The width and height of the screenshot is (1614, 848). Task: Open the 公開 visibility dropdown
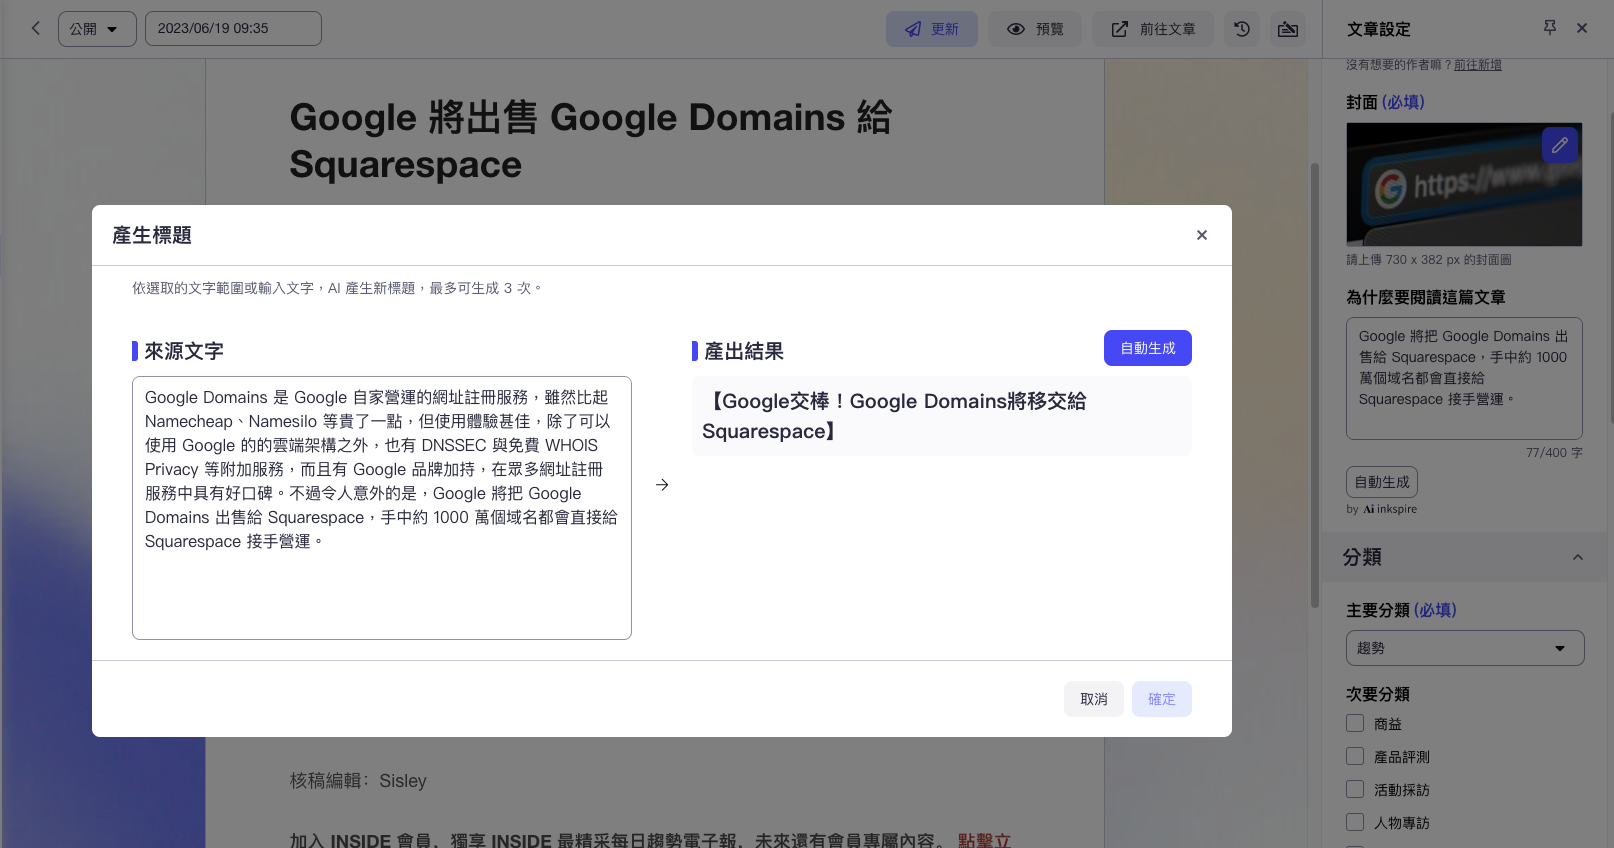96,29
